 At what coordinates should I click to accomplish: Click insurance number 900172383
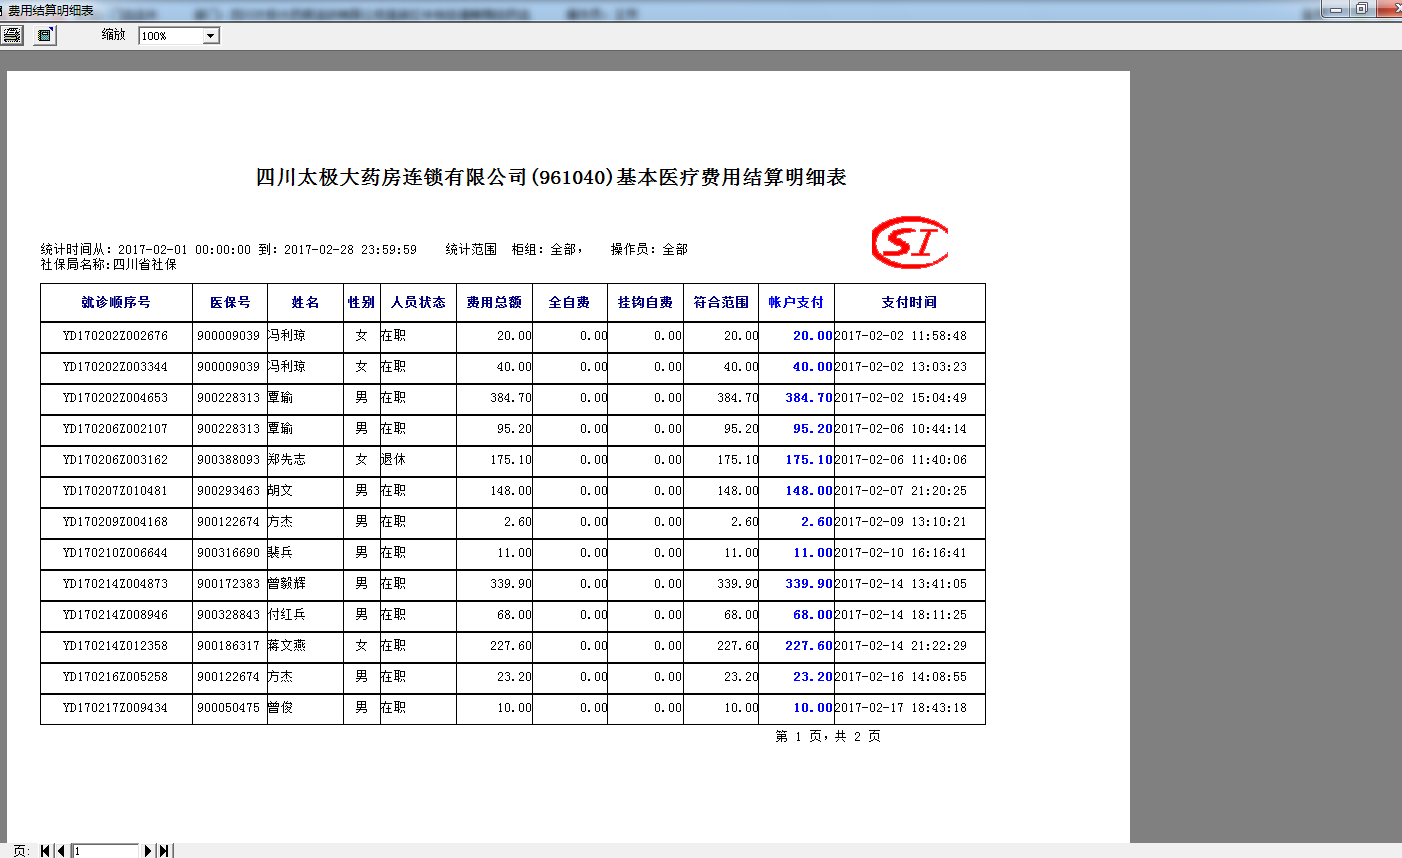tap(228, 584)
